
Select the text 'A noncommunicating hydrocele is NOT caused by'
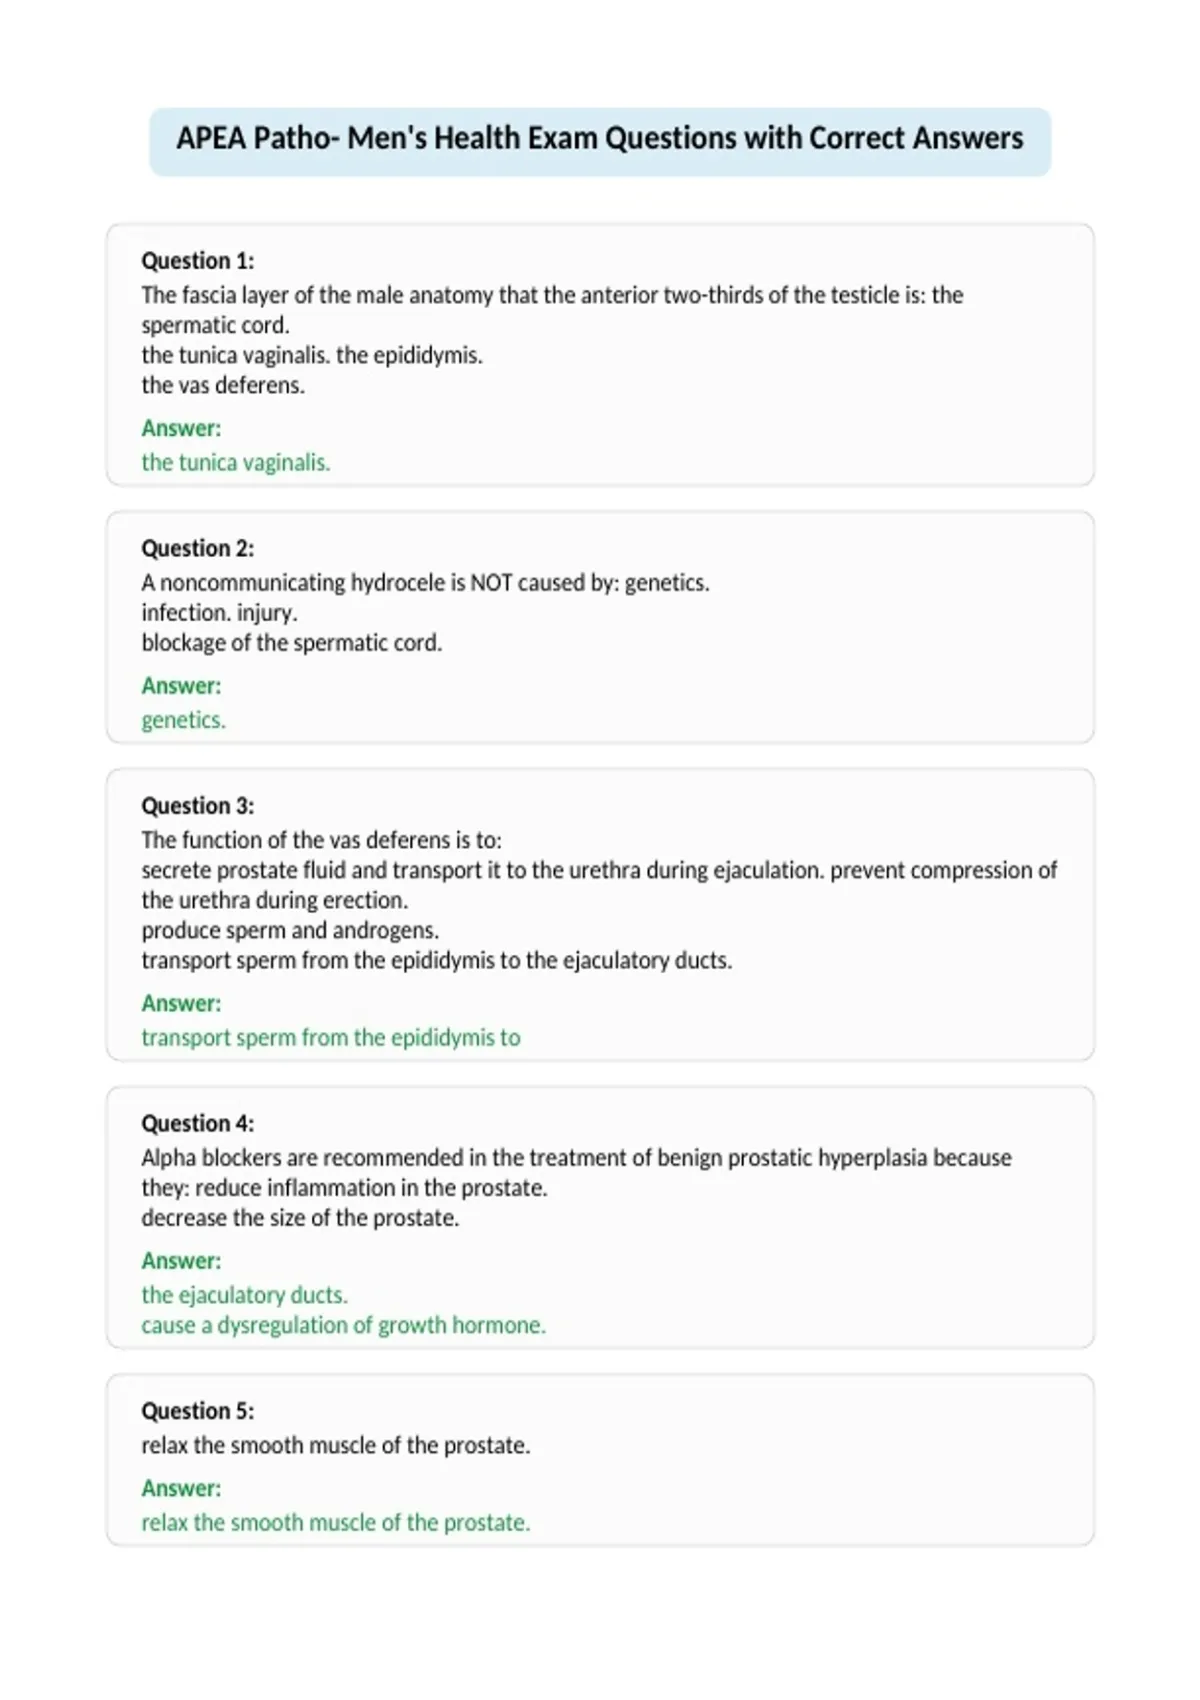pyautogui.click(x=378, y=583)
